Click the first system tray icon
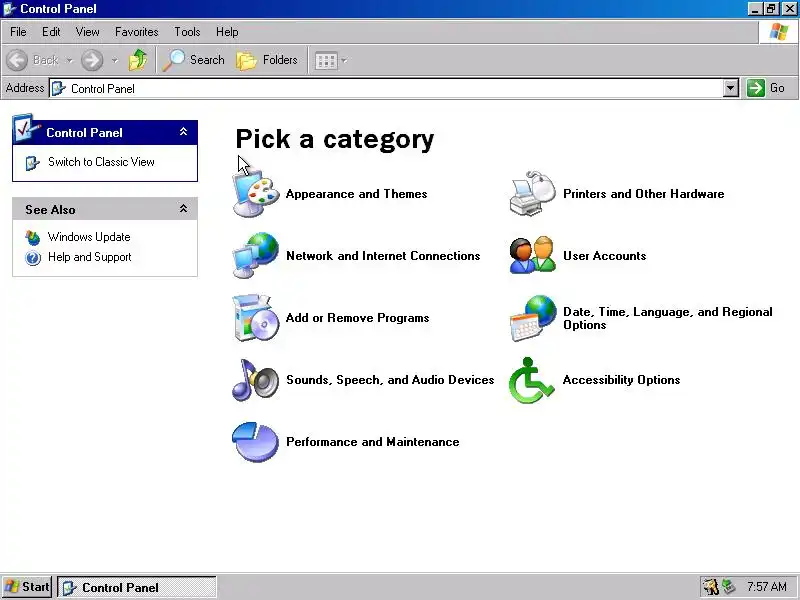Screen dimensions: 800x600 (710, 587)
